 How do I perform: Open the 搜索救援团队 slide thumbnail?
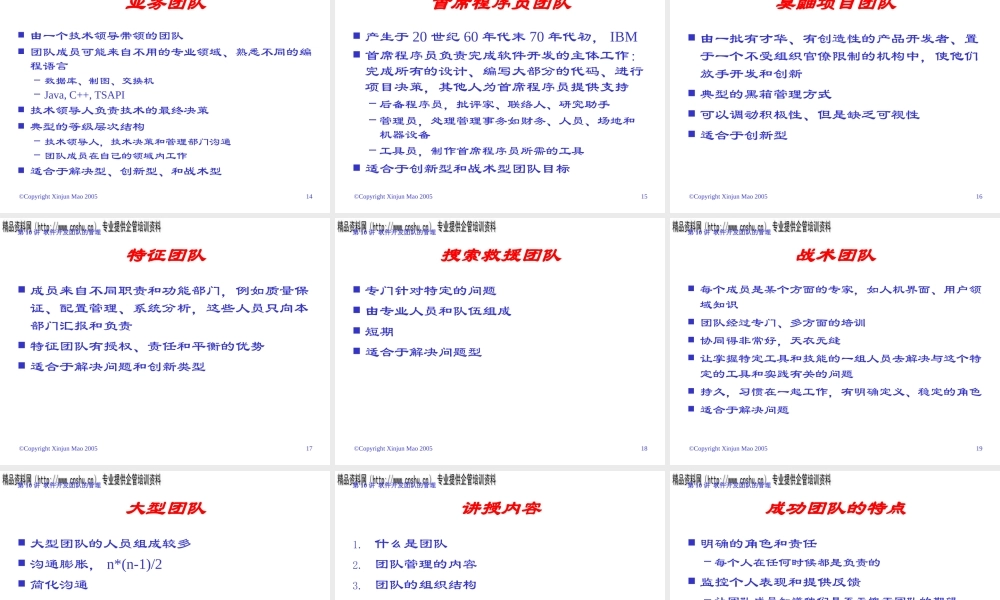[x=500, y=341]
